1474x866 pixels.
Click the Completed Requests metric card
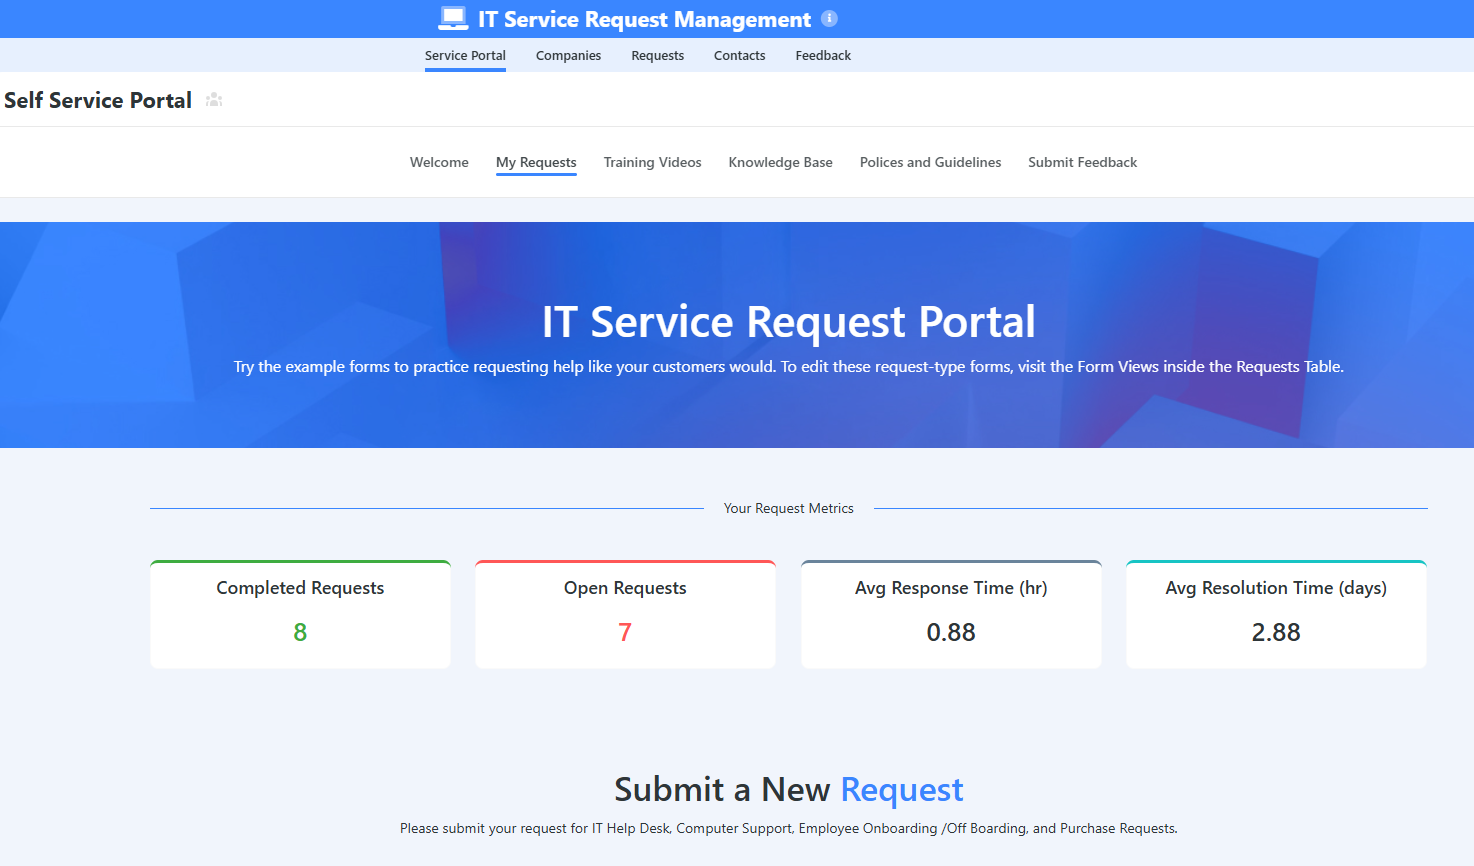click(300, 614)
